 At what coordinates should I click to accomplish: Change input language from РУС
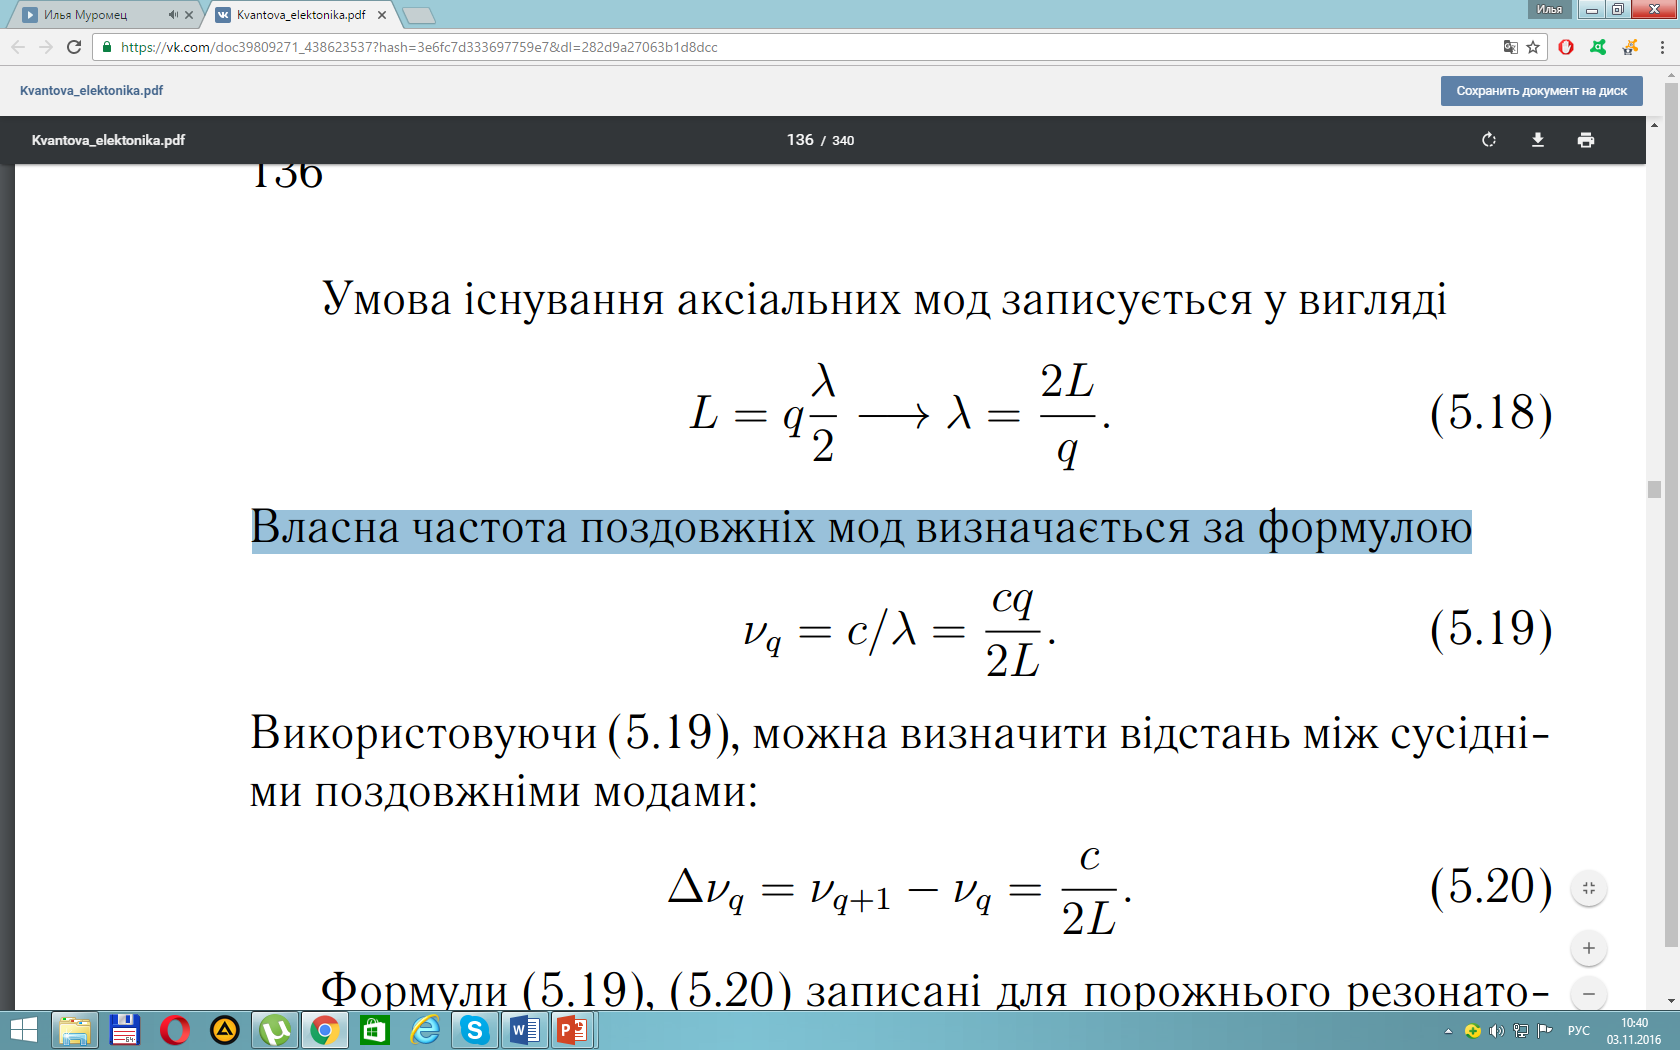coord(1579,1031)
